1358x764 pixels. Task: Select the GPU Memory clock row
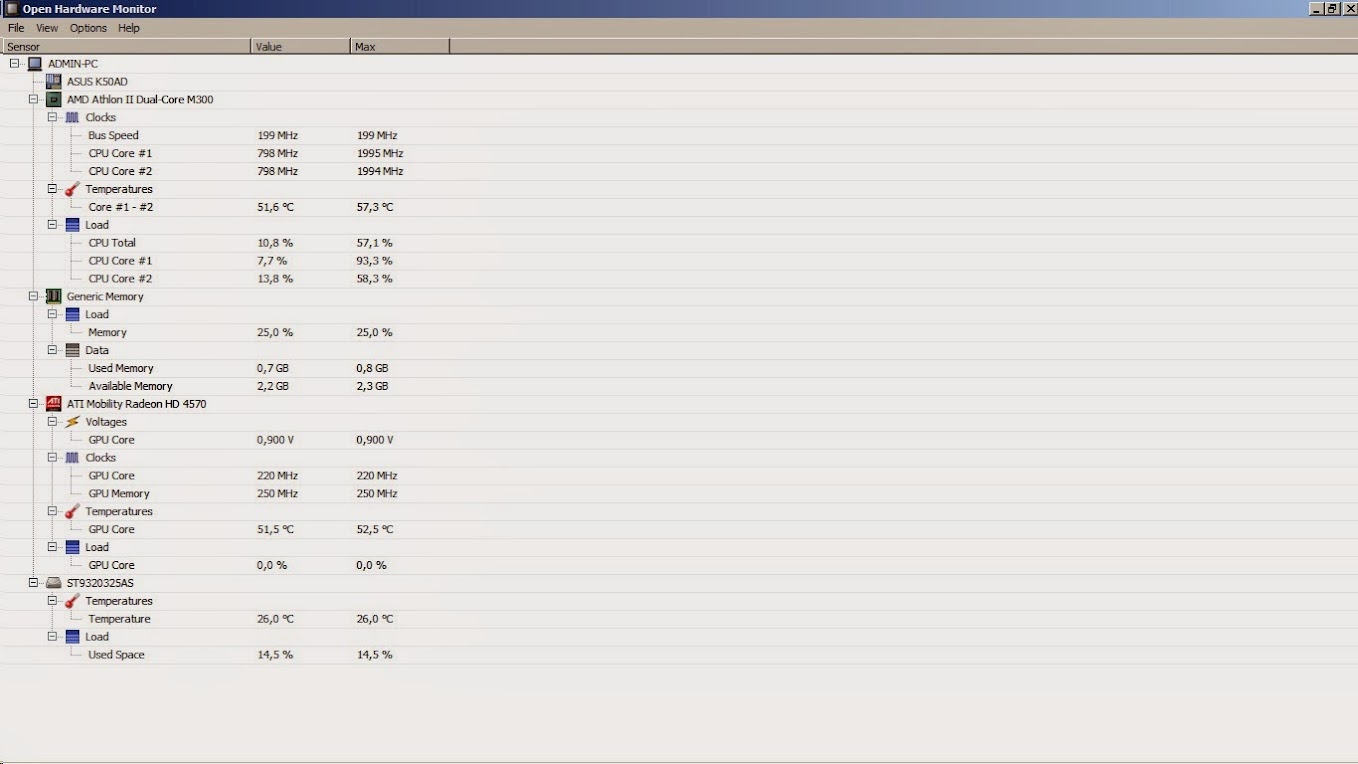(679, 494)
